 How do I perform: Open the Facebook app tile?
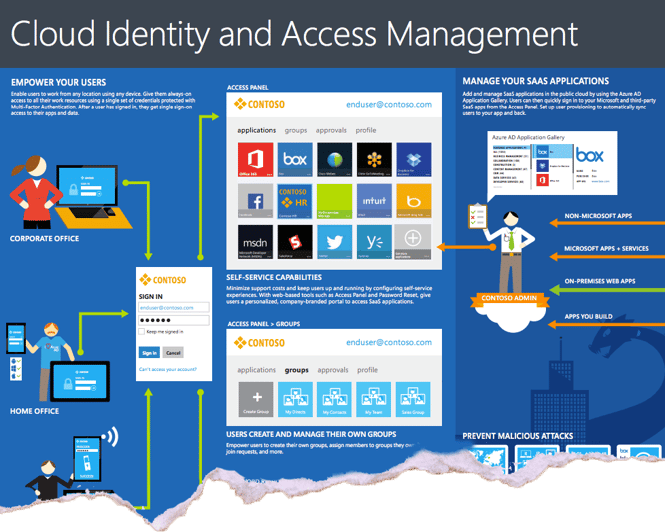(255, 201)
